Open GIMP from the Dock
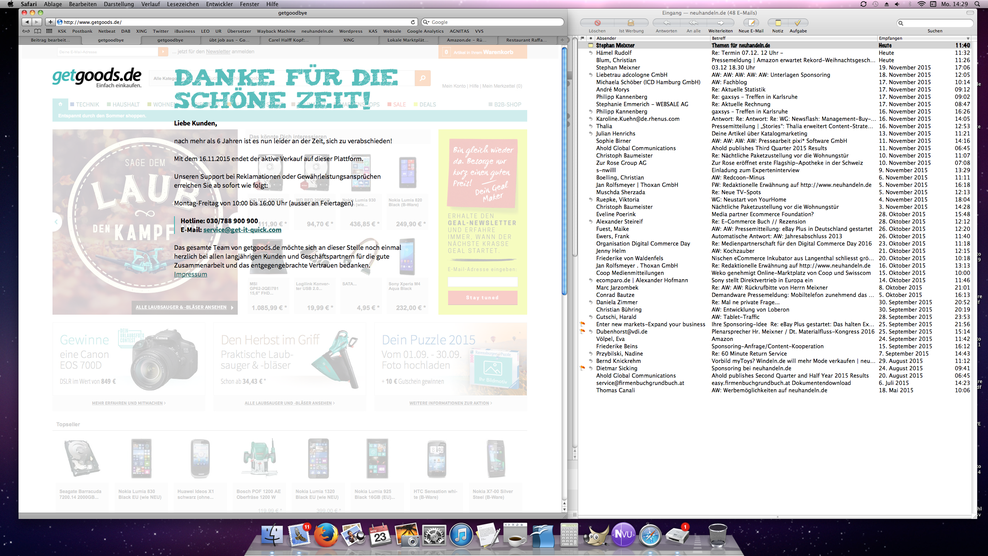Image resolution: width=988 pixels, height=556 pixels. point(596,536)
